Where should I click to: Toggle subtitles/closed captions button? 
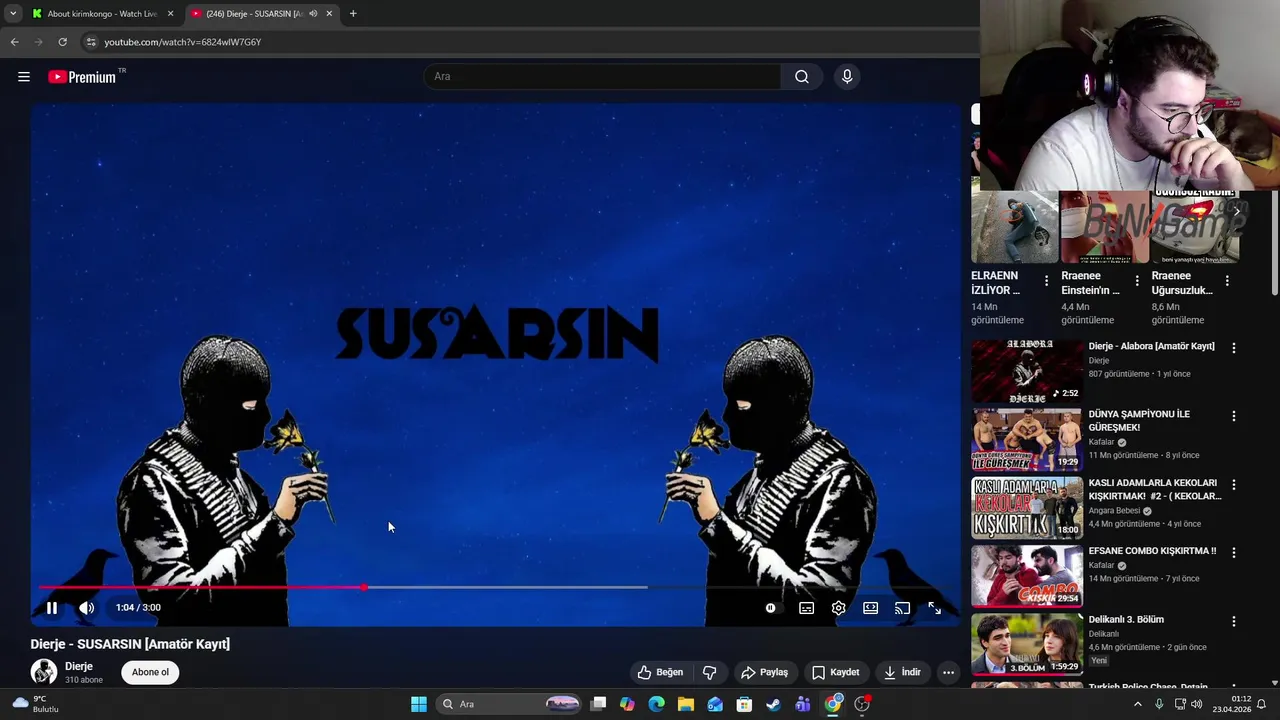[806, 607]
